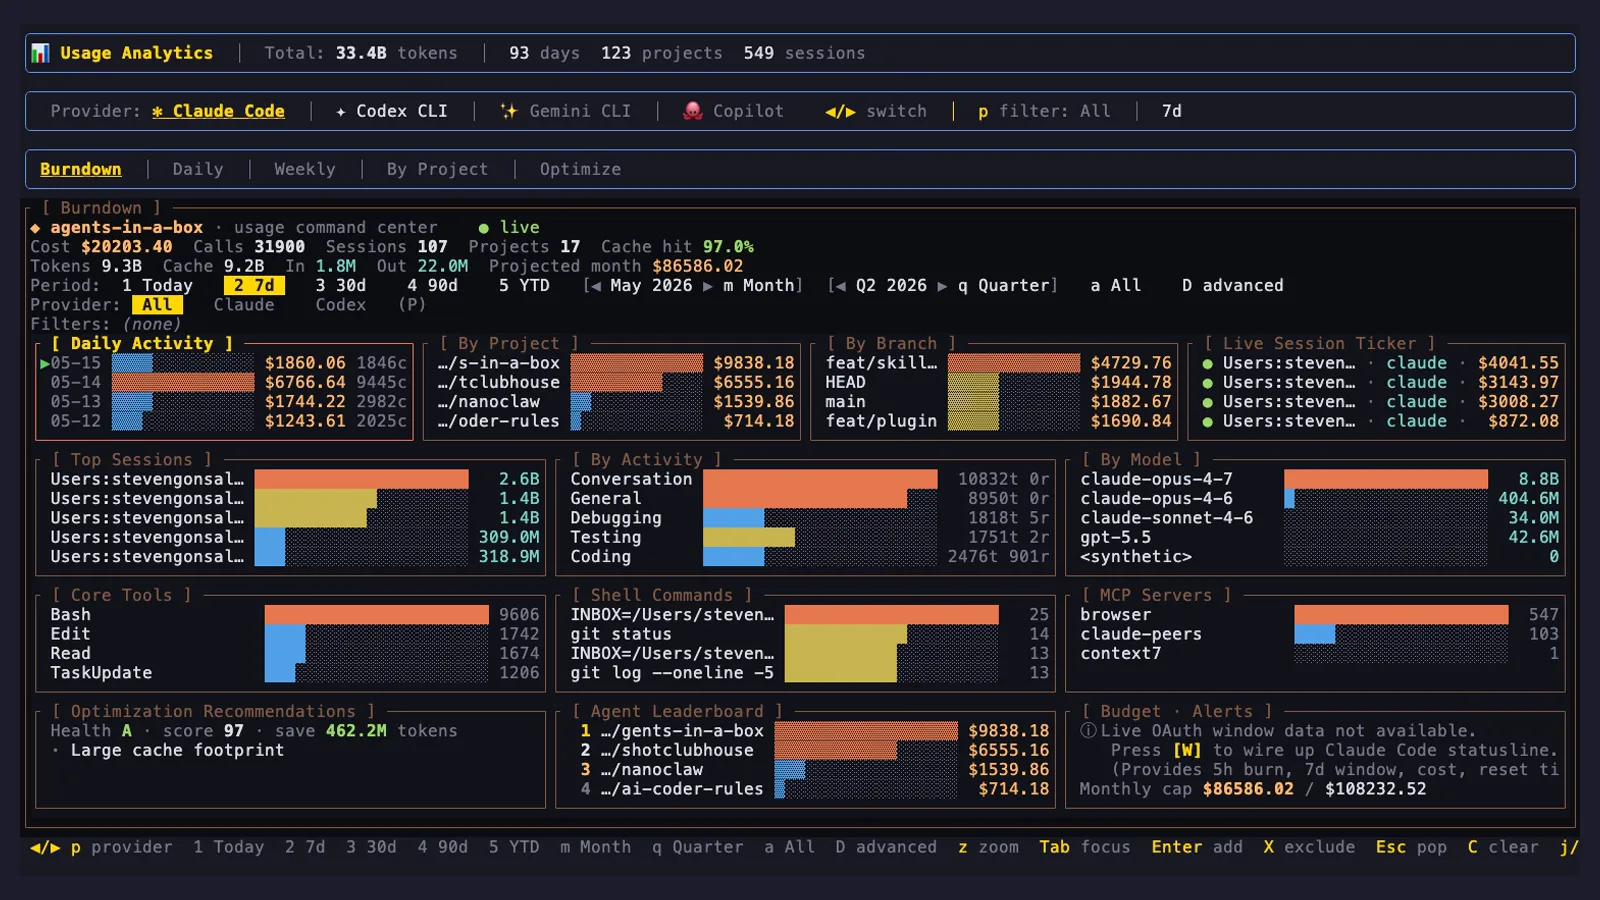The width and height of the screenshot is (1600, 900).
Task: Select the claude-peers MCP server row
Action: pyautogui.click(x=1319, y=634)
